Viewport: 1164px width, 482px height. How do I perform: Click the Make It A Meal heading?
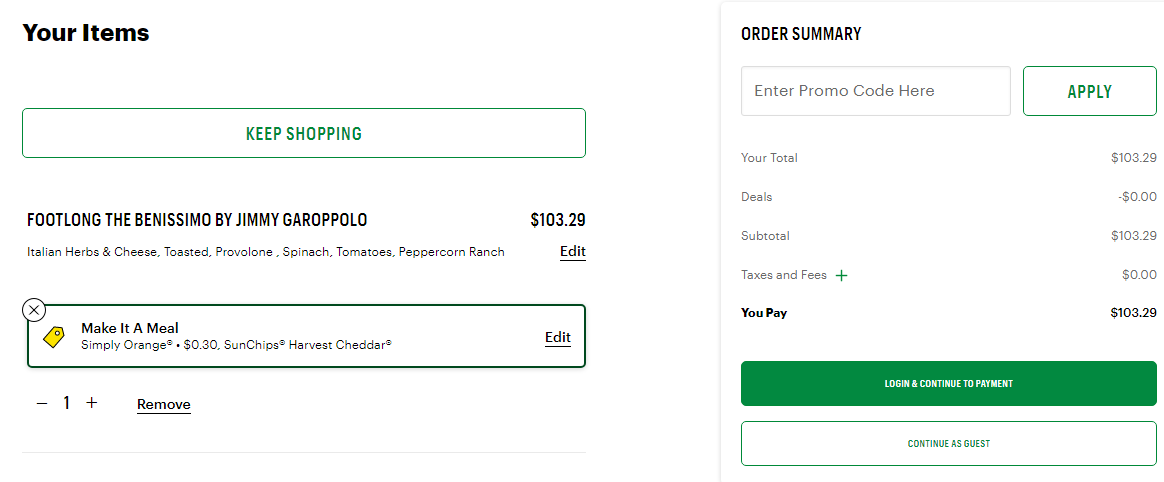tap(130, 328)
